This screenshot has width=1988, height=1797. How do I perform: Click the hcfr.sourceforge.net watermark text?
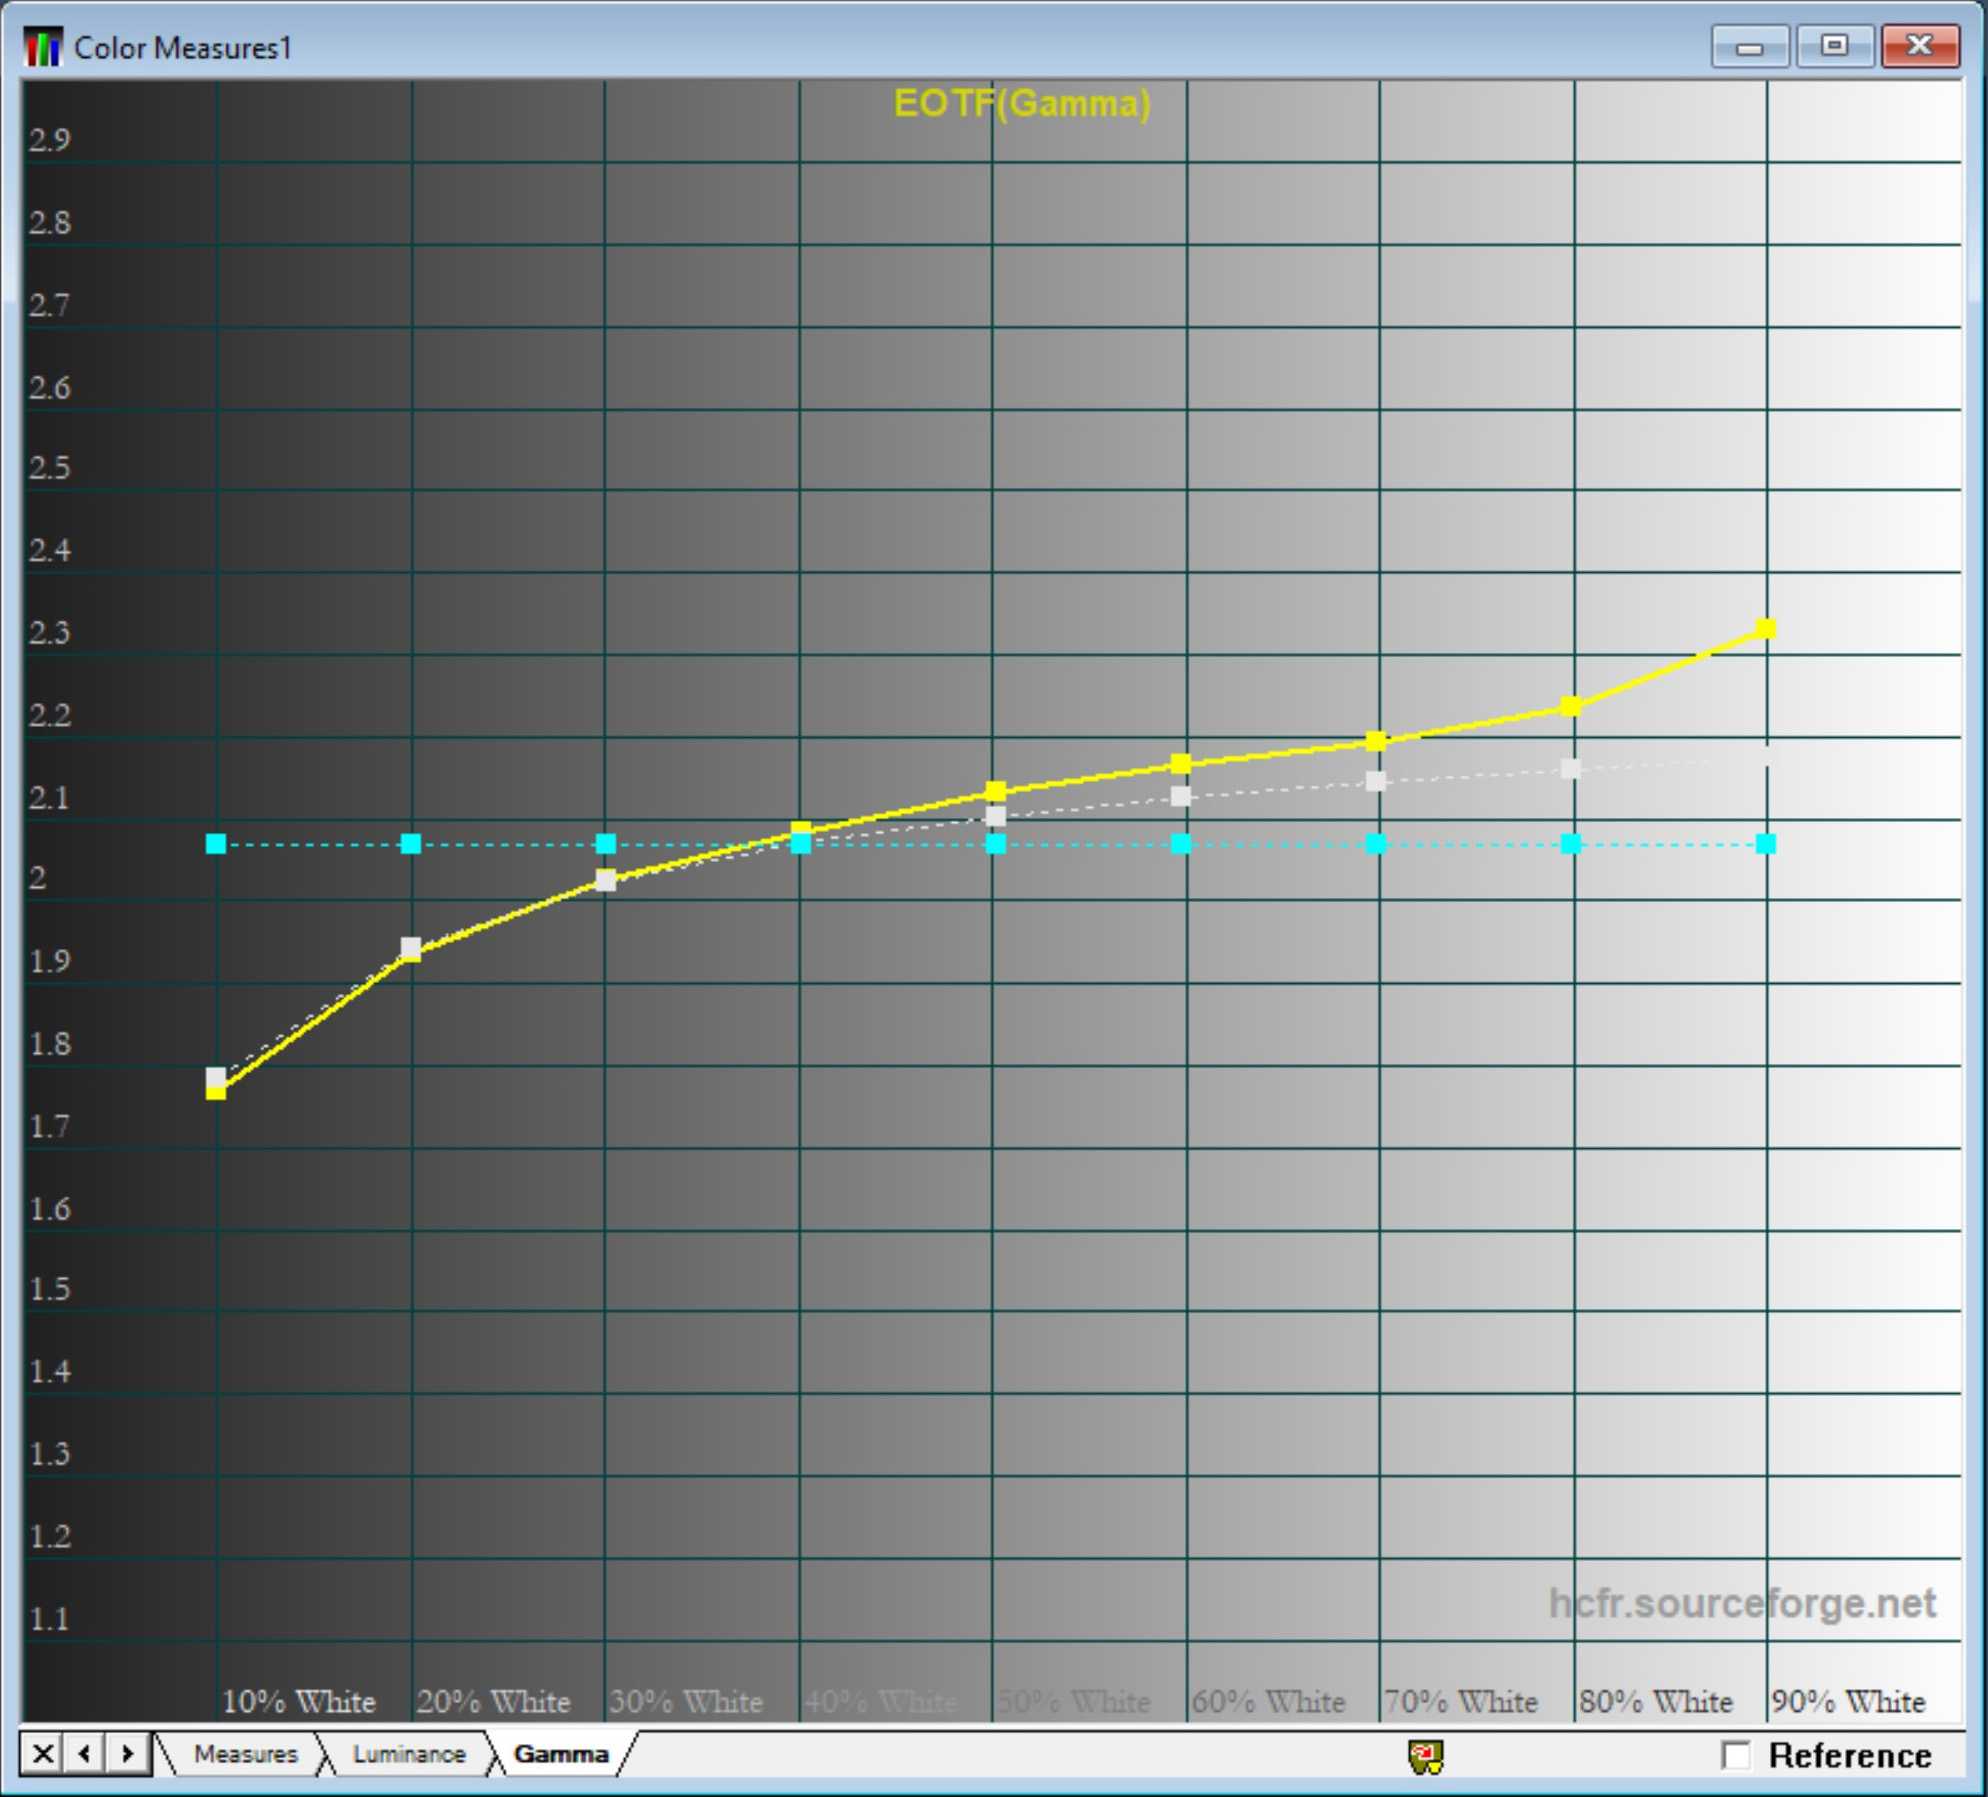pyautogui.click(x=1741, y=1603)
